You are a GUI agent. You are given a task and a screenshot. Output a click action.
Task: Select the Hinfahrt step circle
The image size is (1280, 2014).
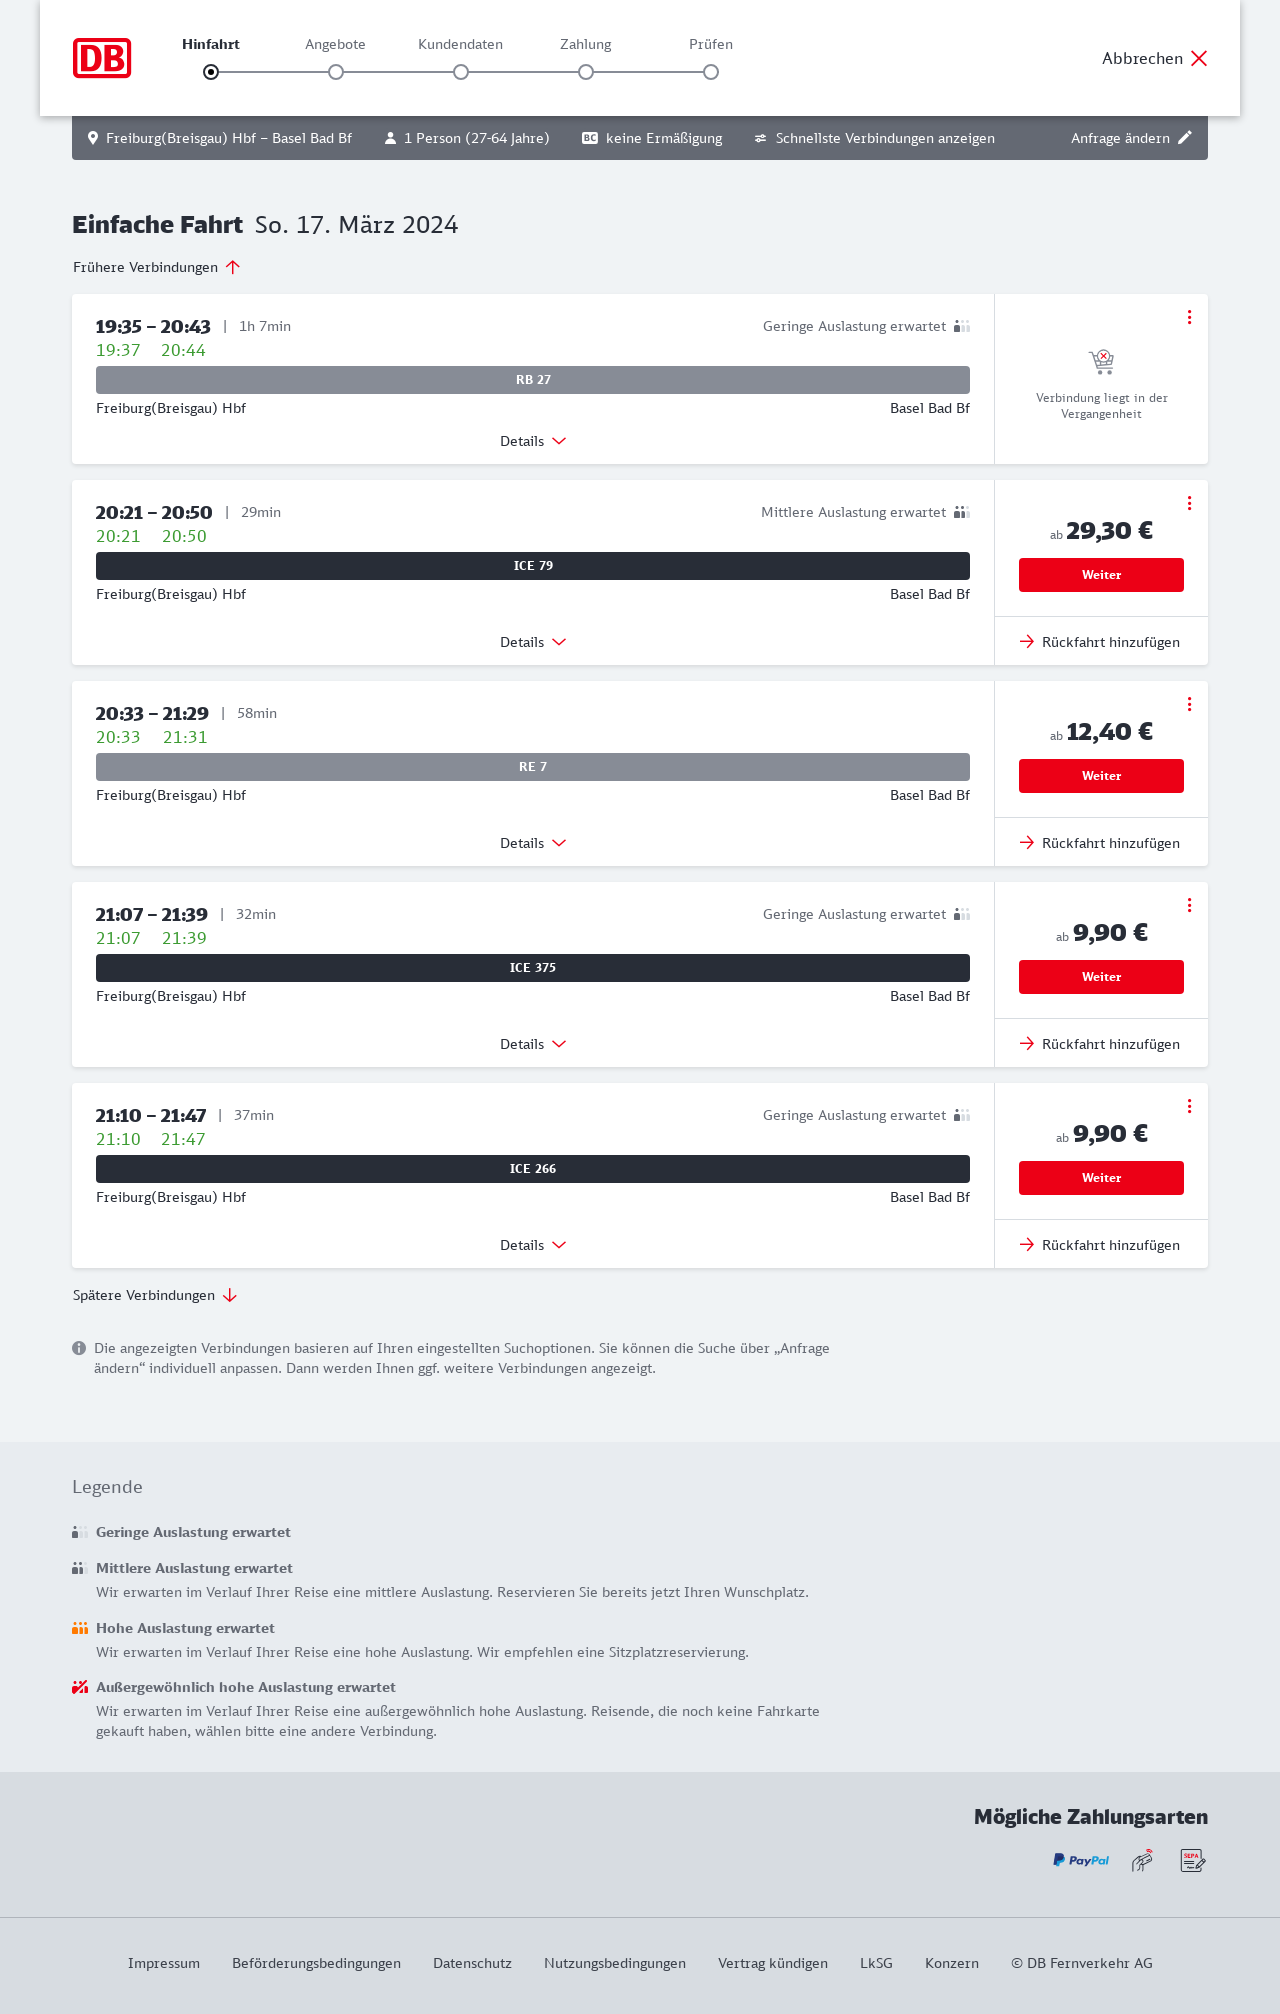click(x=211, y=72)
